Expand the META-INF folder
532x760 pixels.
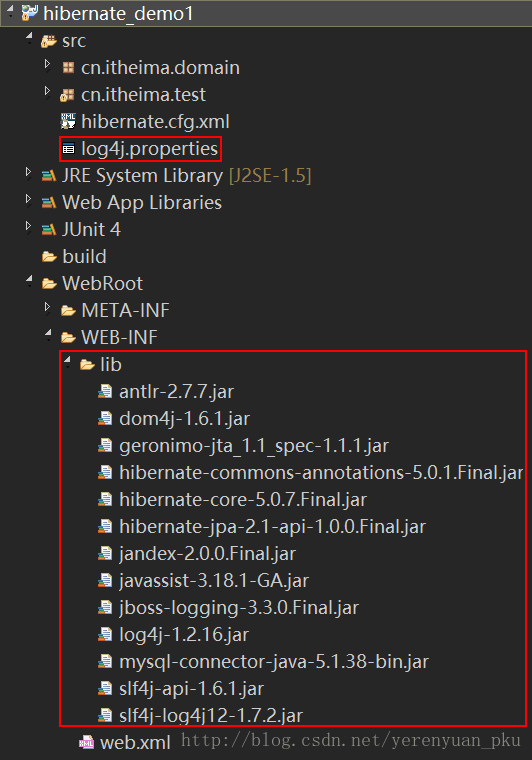click(x=47, y=307)
